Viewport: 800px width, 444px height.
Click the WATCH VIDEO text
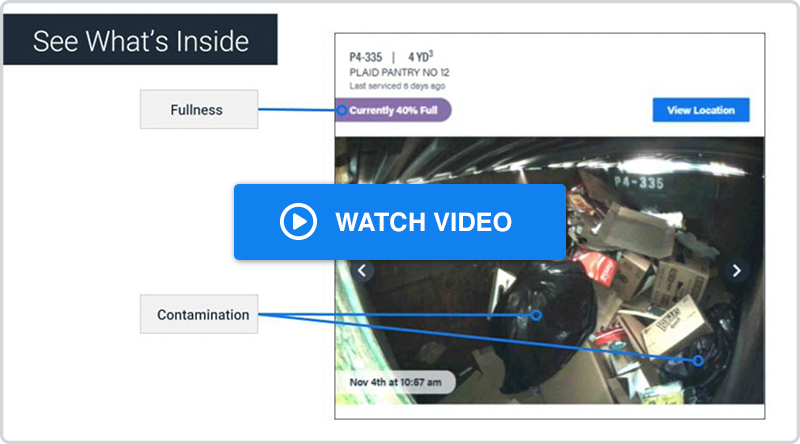click(423, 222)
